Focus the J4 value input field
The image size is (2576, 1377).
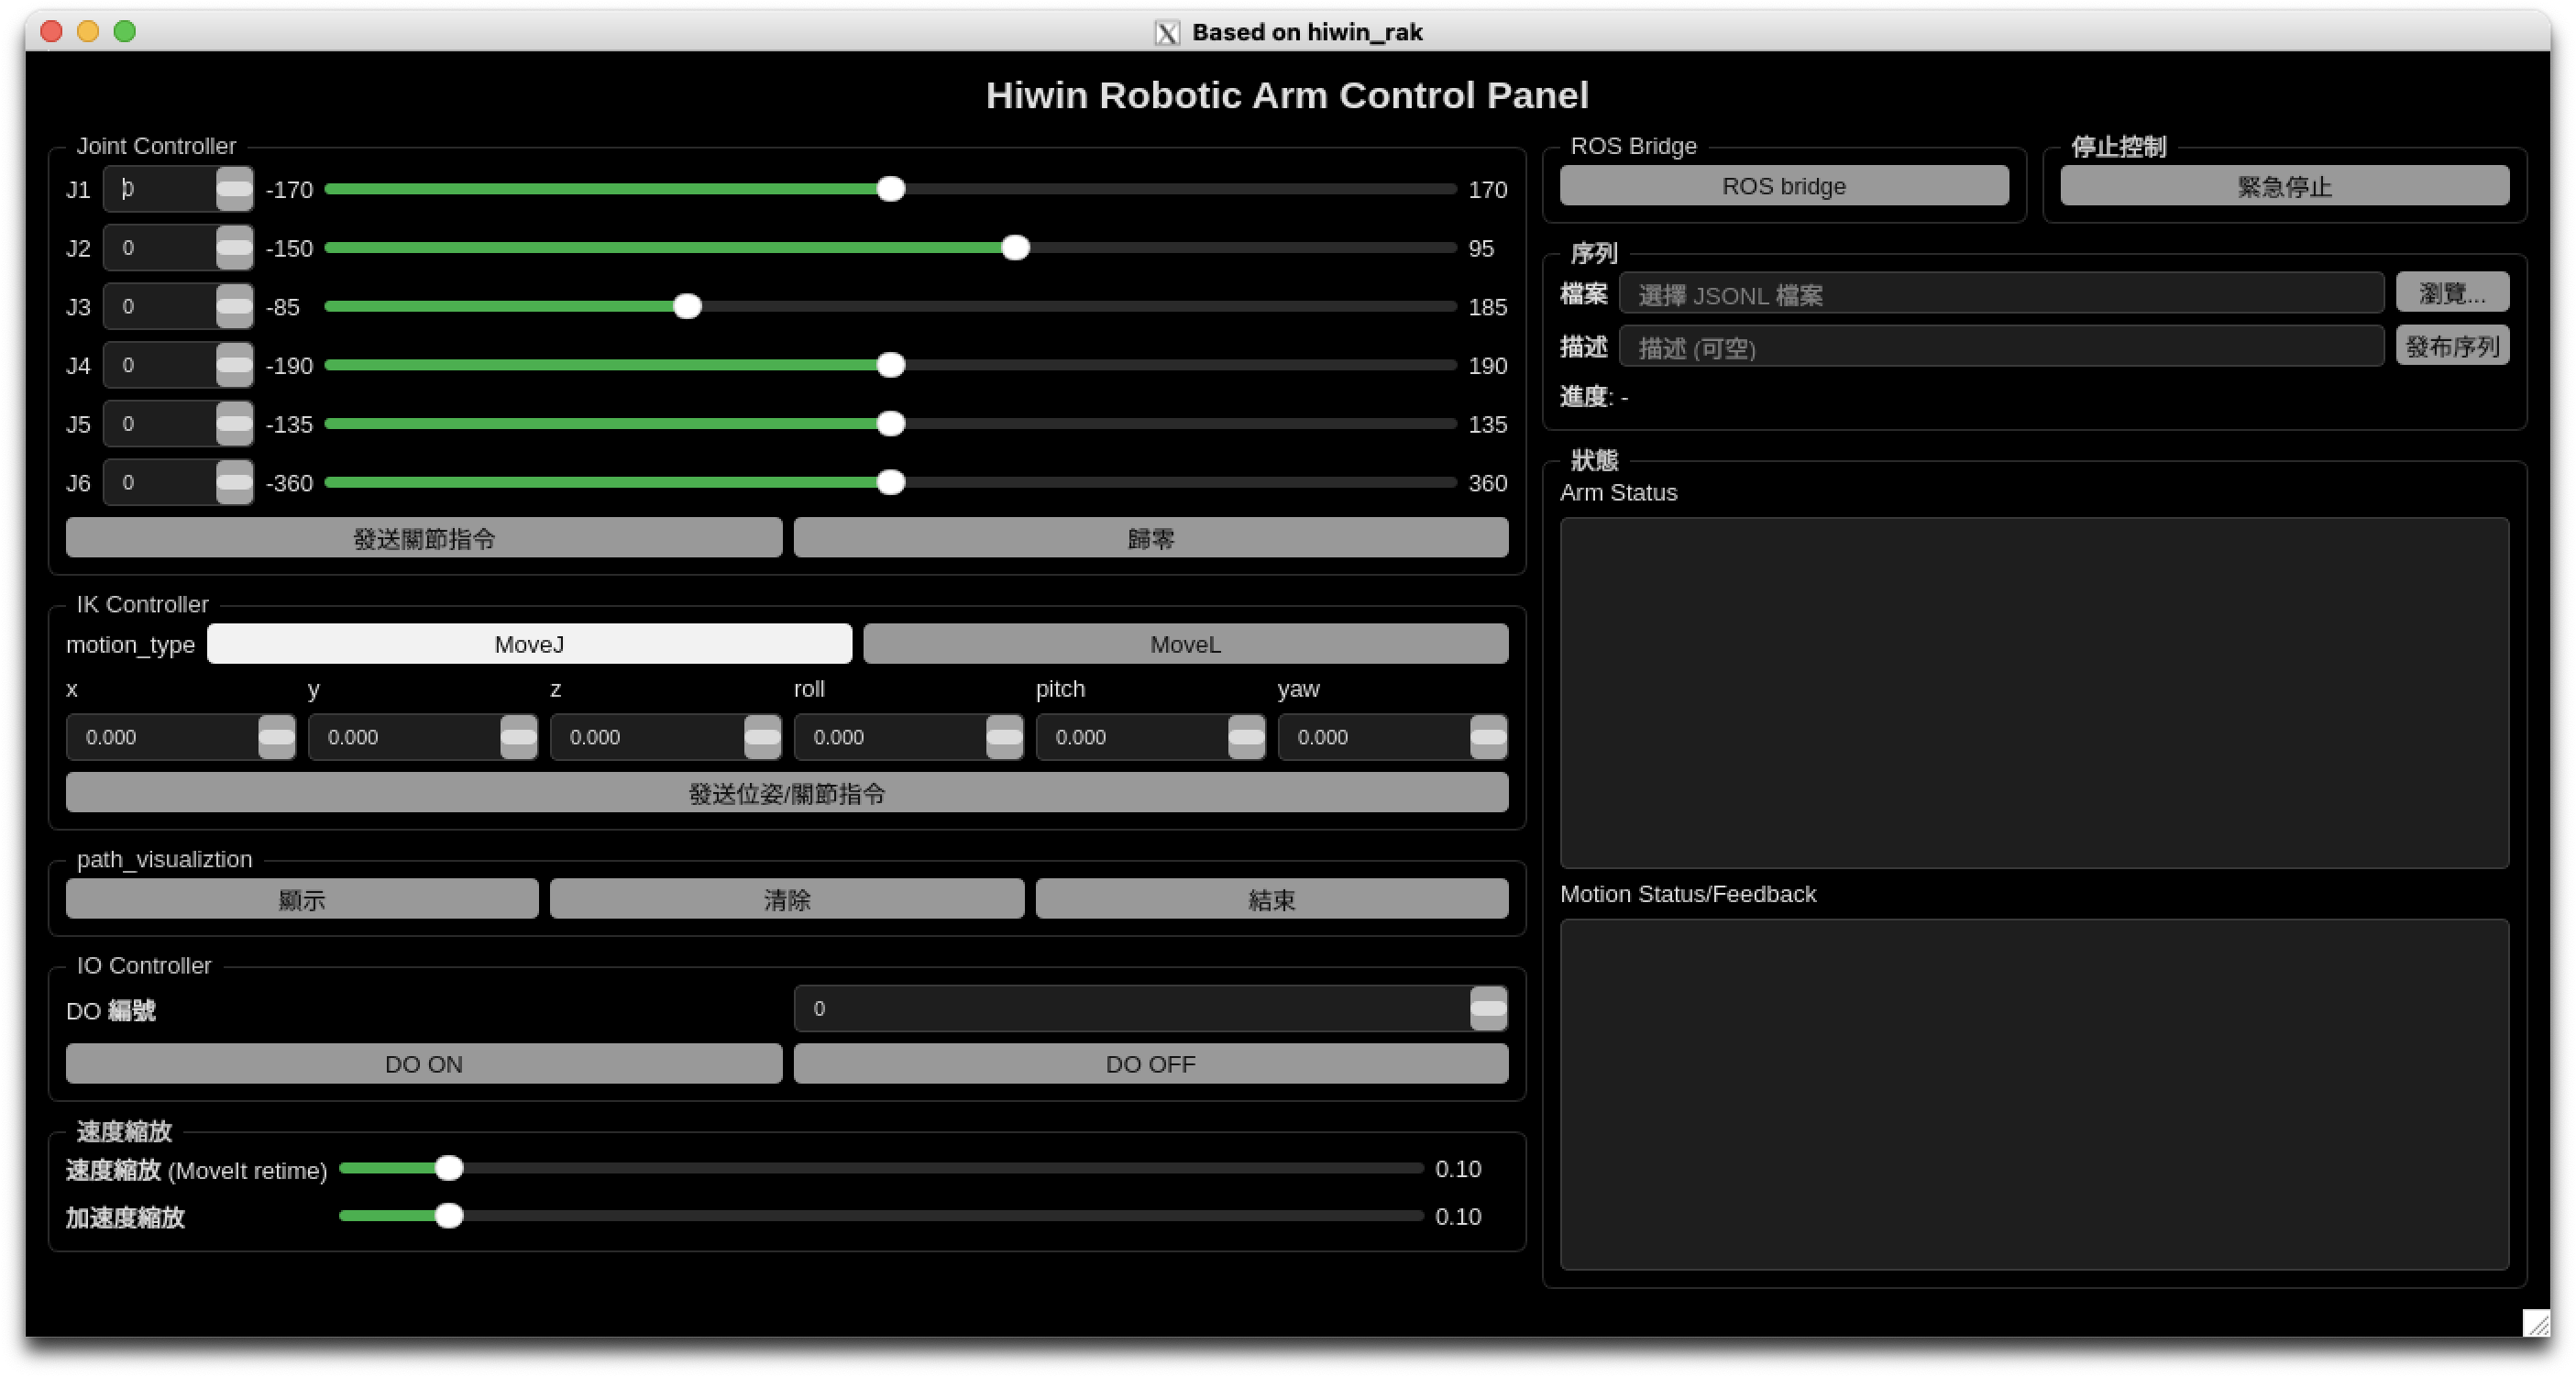[x=160, y=365]
